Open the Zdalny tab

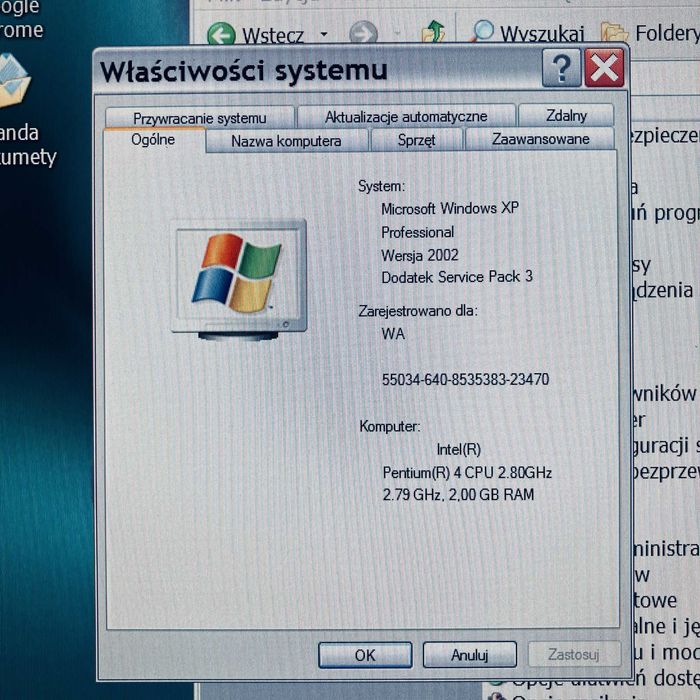tap(566, 116)
